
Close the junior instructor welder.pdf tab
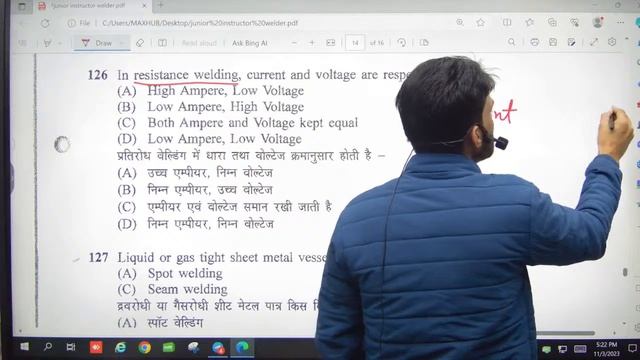[144, 6]
